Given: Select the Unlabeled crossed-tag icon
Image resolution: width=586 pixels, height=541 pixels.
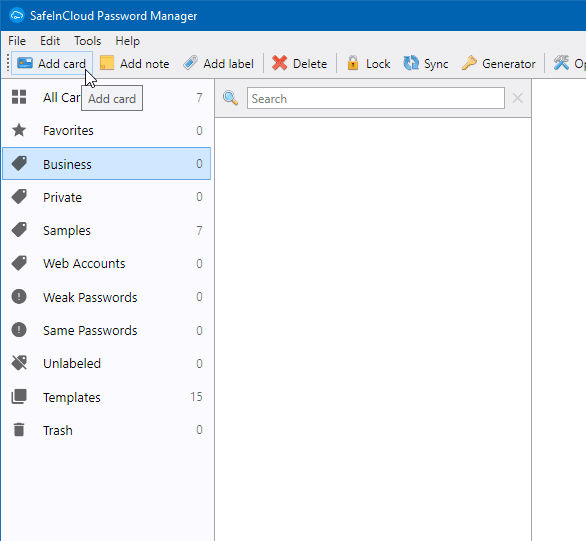Looking at the screenshot, I should click(19, 363).
